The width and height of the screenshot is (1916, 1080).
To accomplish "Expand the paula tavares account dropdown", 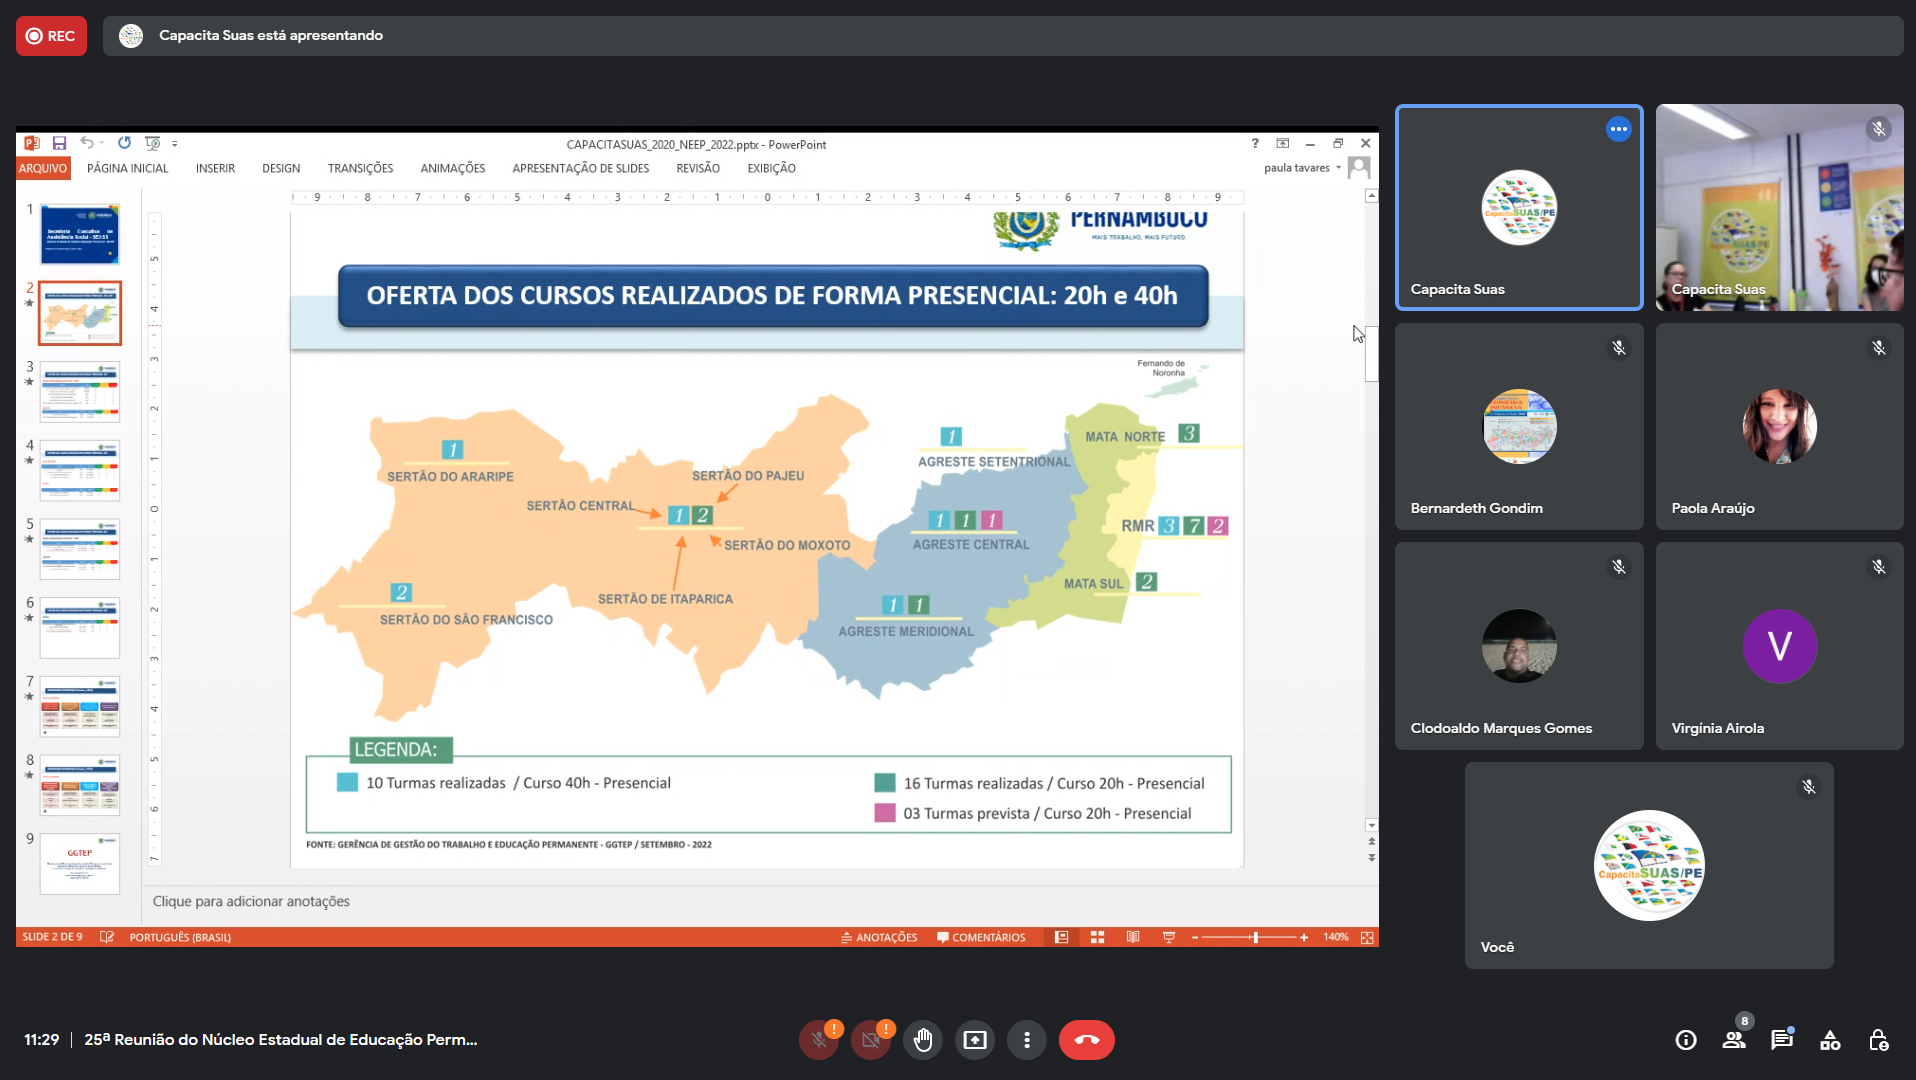I will [x=1338, y=168].
